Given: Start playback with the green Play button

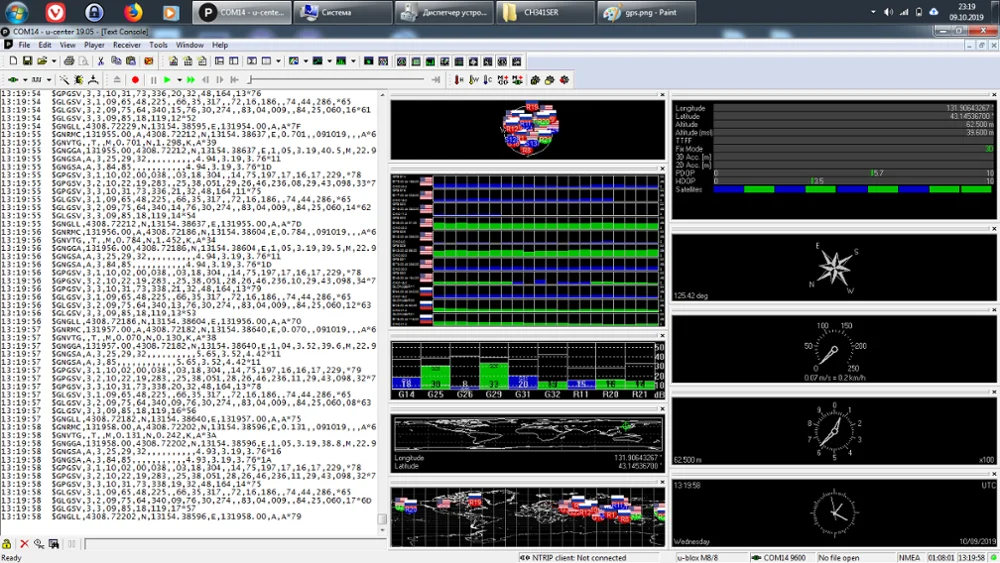Looking at the screenshot, I should coord(167,80).
